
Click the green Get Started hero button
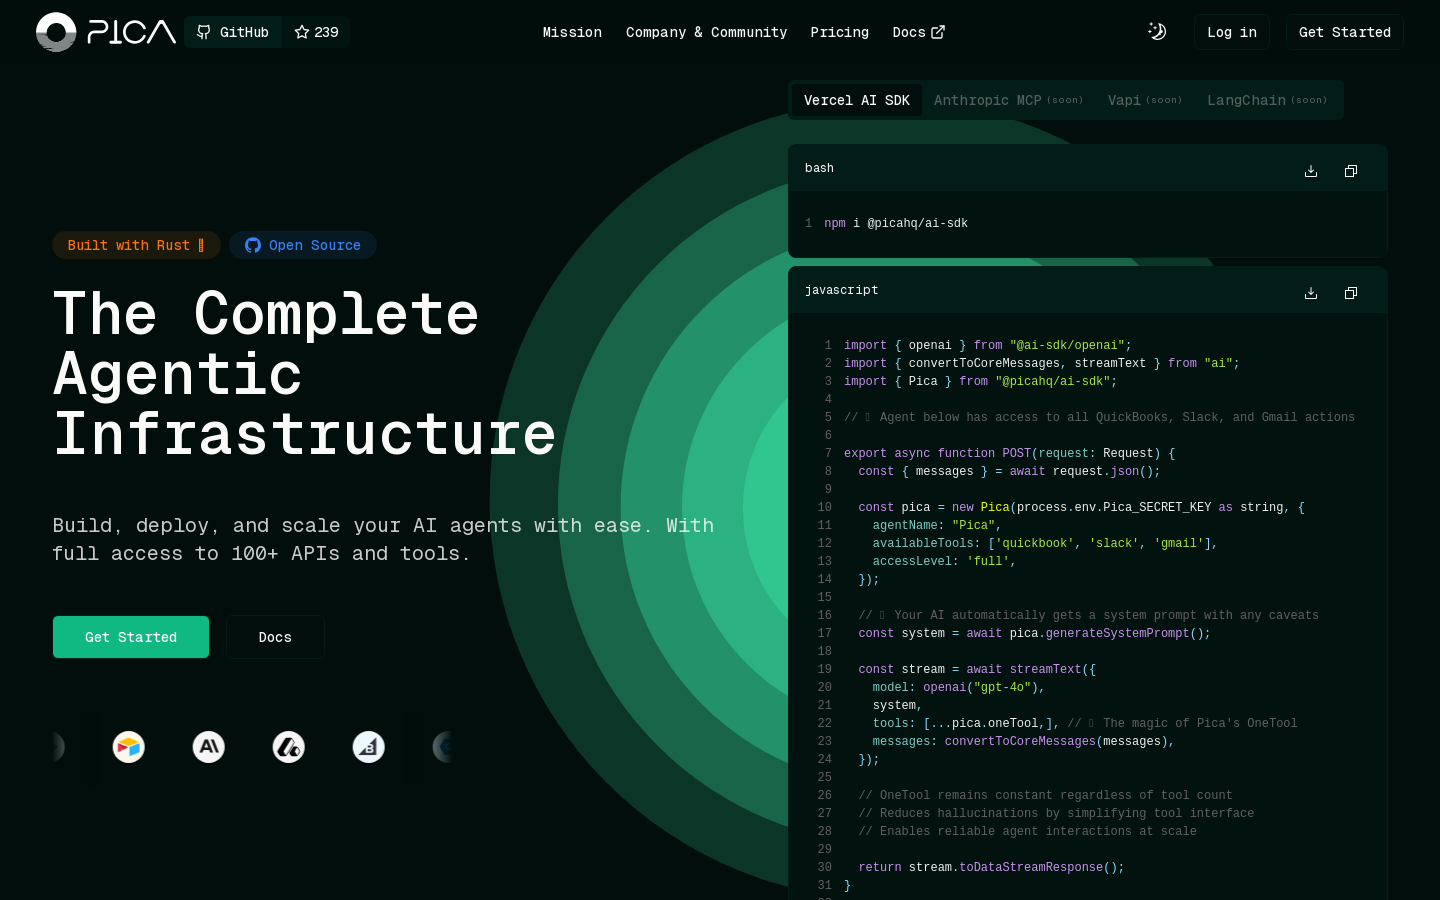click(131, 637)
